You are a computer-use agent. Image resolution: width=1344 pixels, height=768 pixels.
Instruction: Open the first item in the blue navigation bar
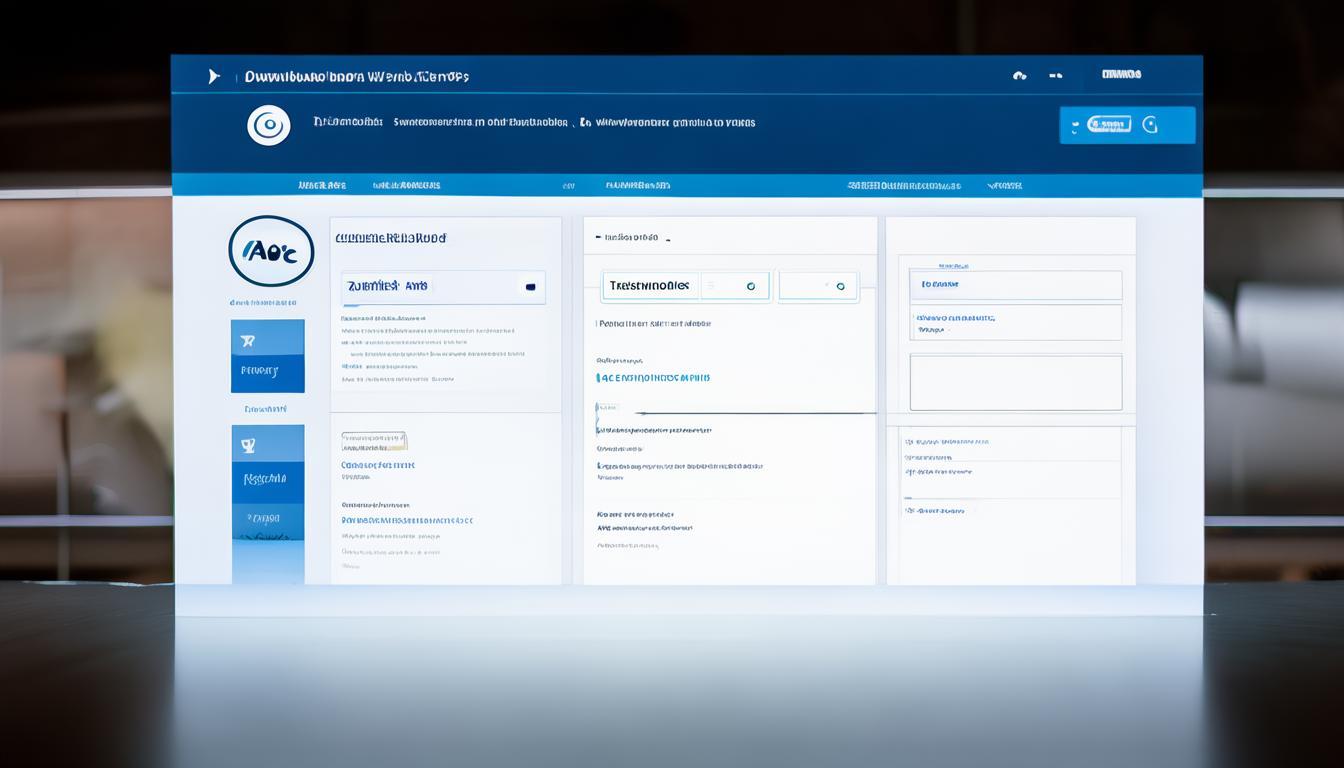click(321, 185)
